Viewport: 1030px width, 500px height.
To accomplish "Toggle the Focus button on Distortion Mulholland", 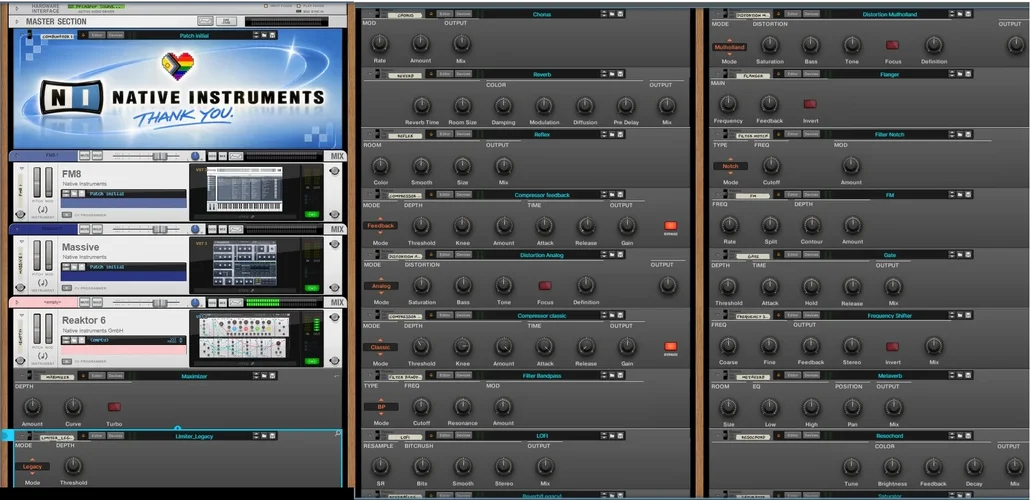I will [x=892, y=45].
